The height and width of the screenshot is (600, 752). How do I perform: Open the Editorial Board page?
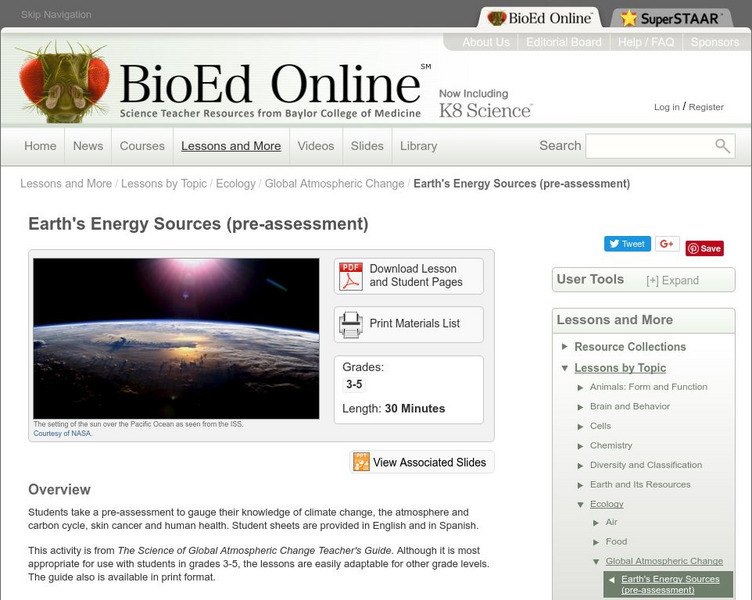click(x=564, y=42)
